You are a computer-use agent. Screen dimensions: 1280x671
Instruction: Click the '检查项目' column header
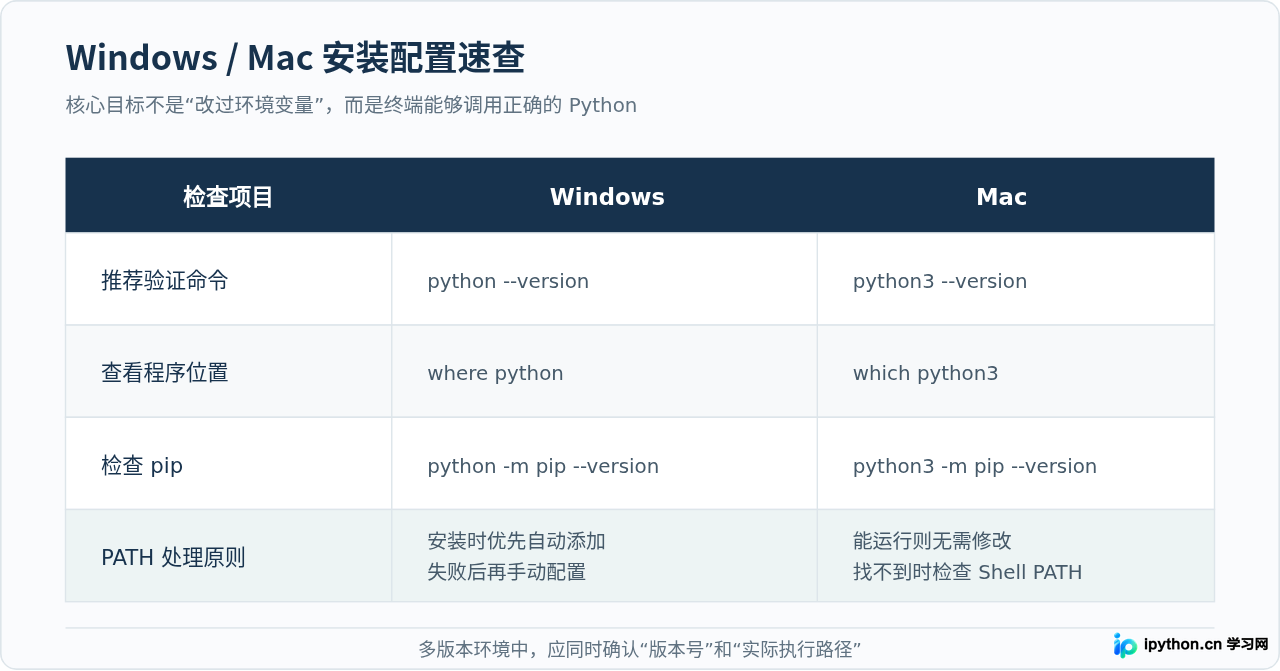(228, 197)
